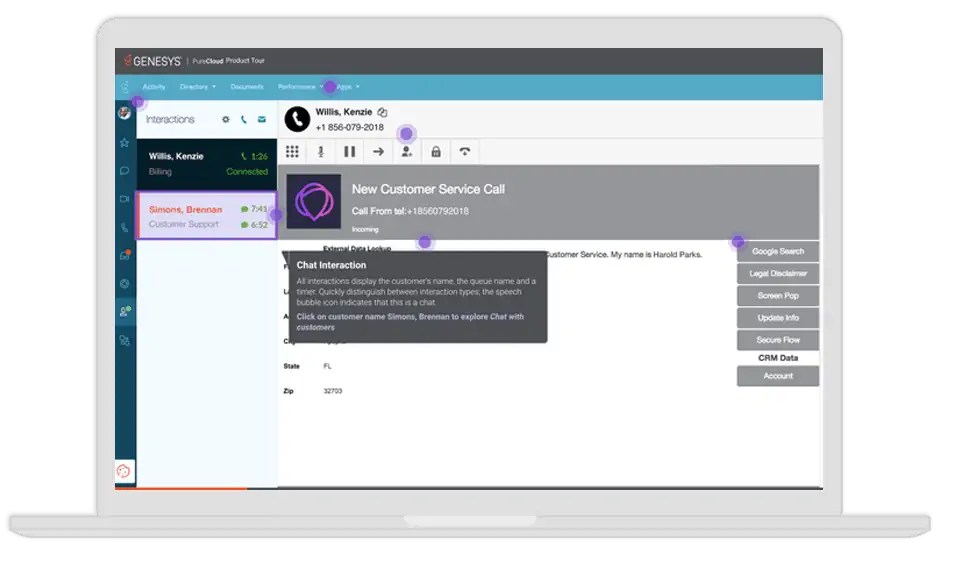
Task: Click the star favorites icon in sidebar
Action: 125,142
